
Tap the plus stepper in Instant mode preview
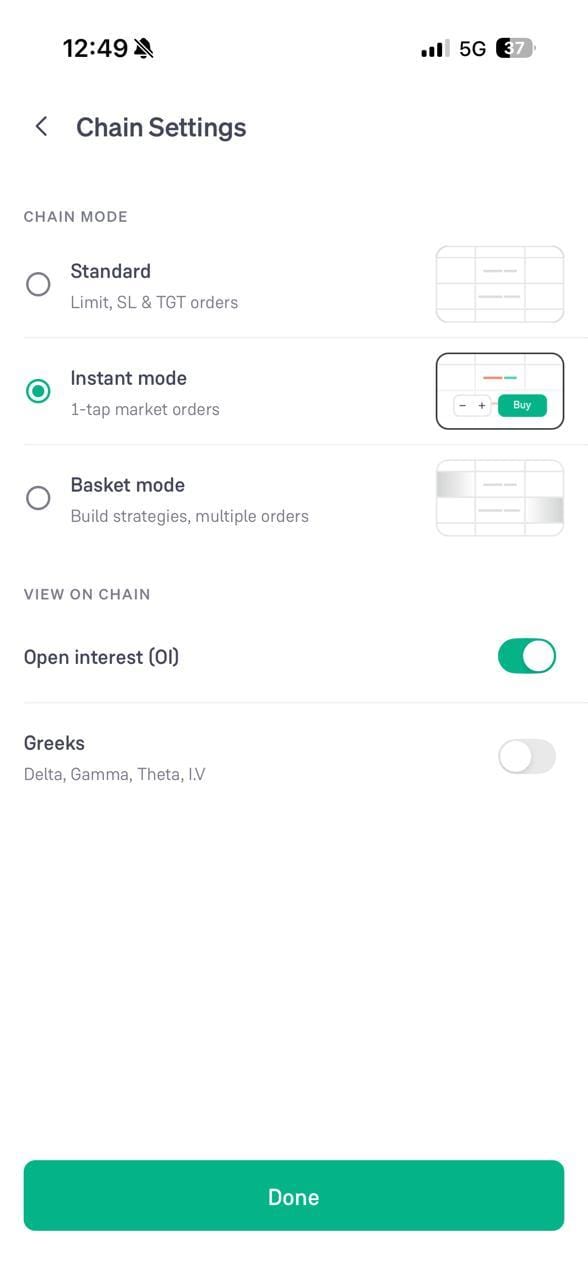point(482,405)
